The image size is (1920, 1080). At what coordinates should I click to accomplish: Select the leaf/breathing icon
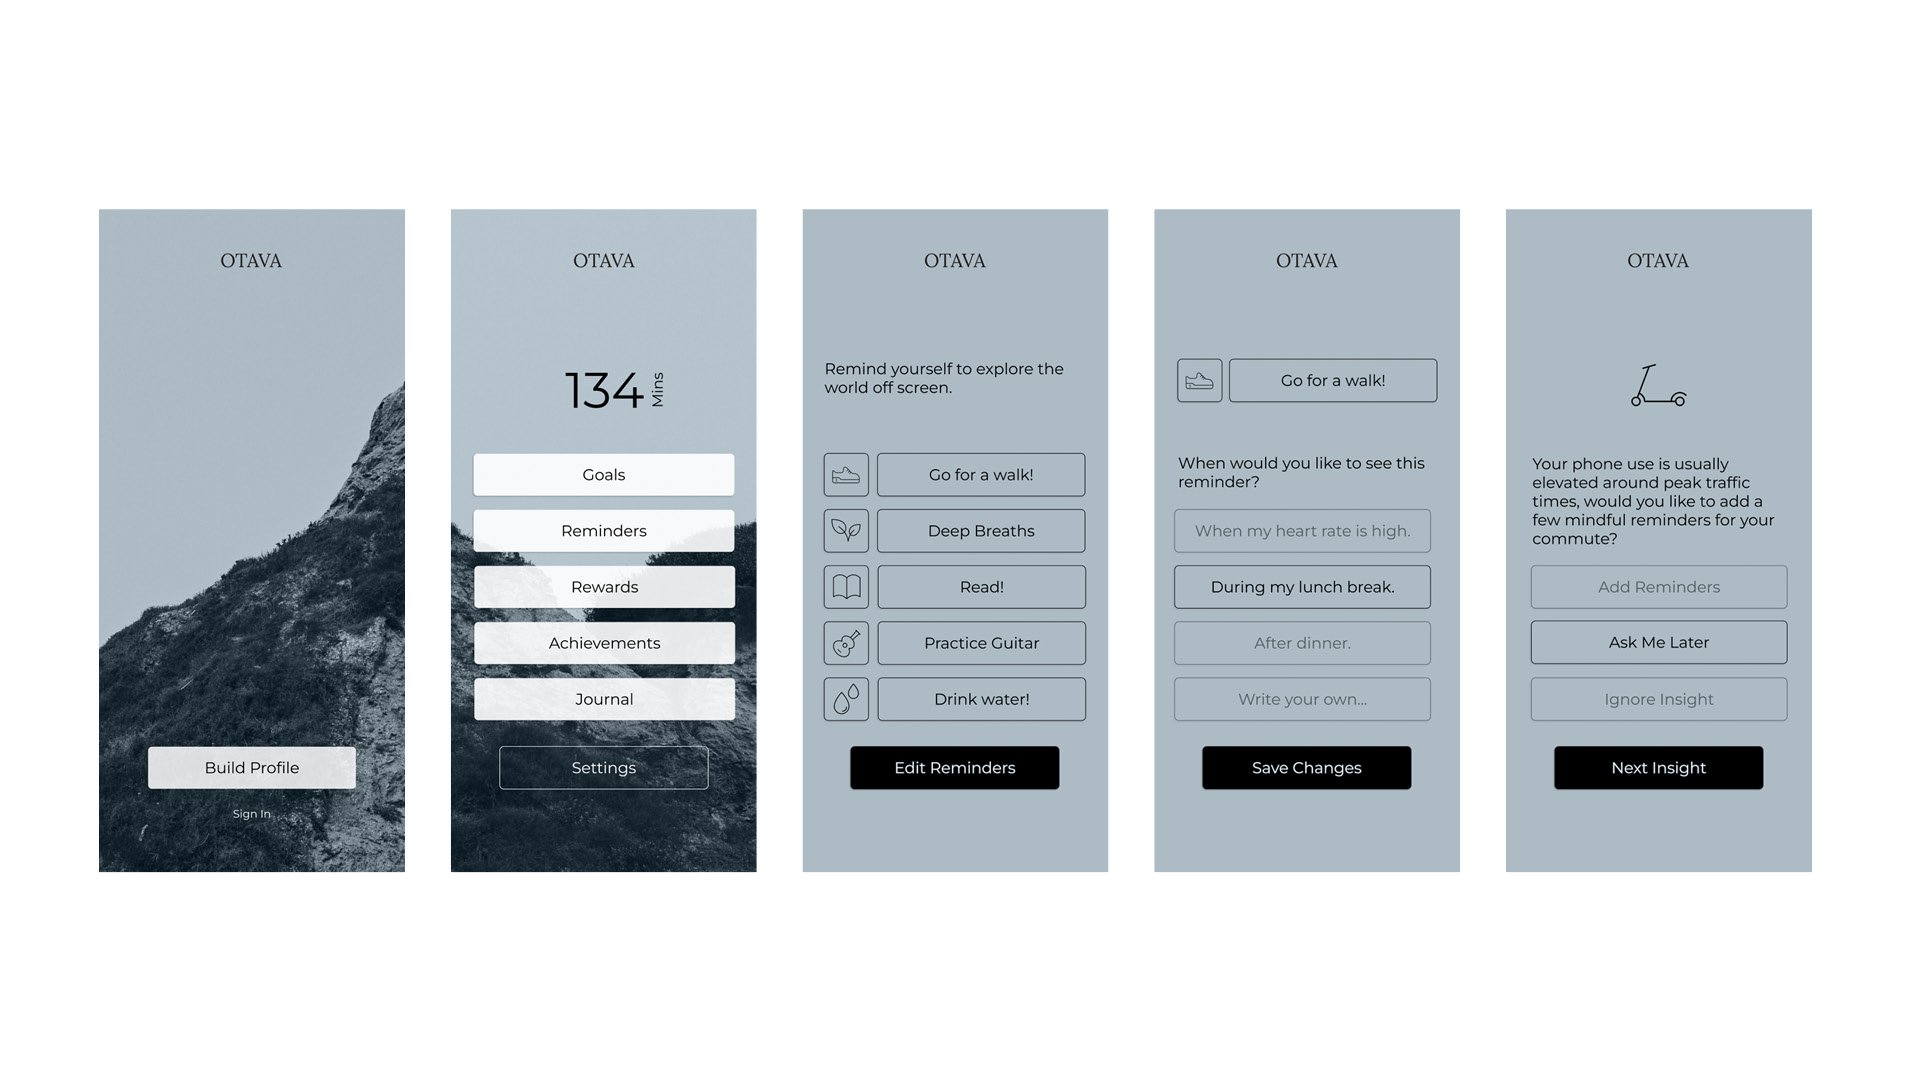click(x=844, y=530)
